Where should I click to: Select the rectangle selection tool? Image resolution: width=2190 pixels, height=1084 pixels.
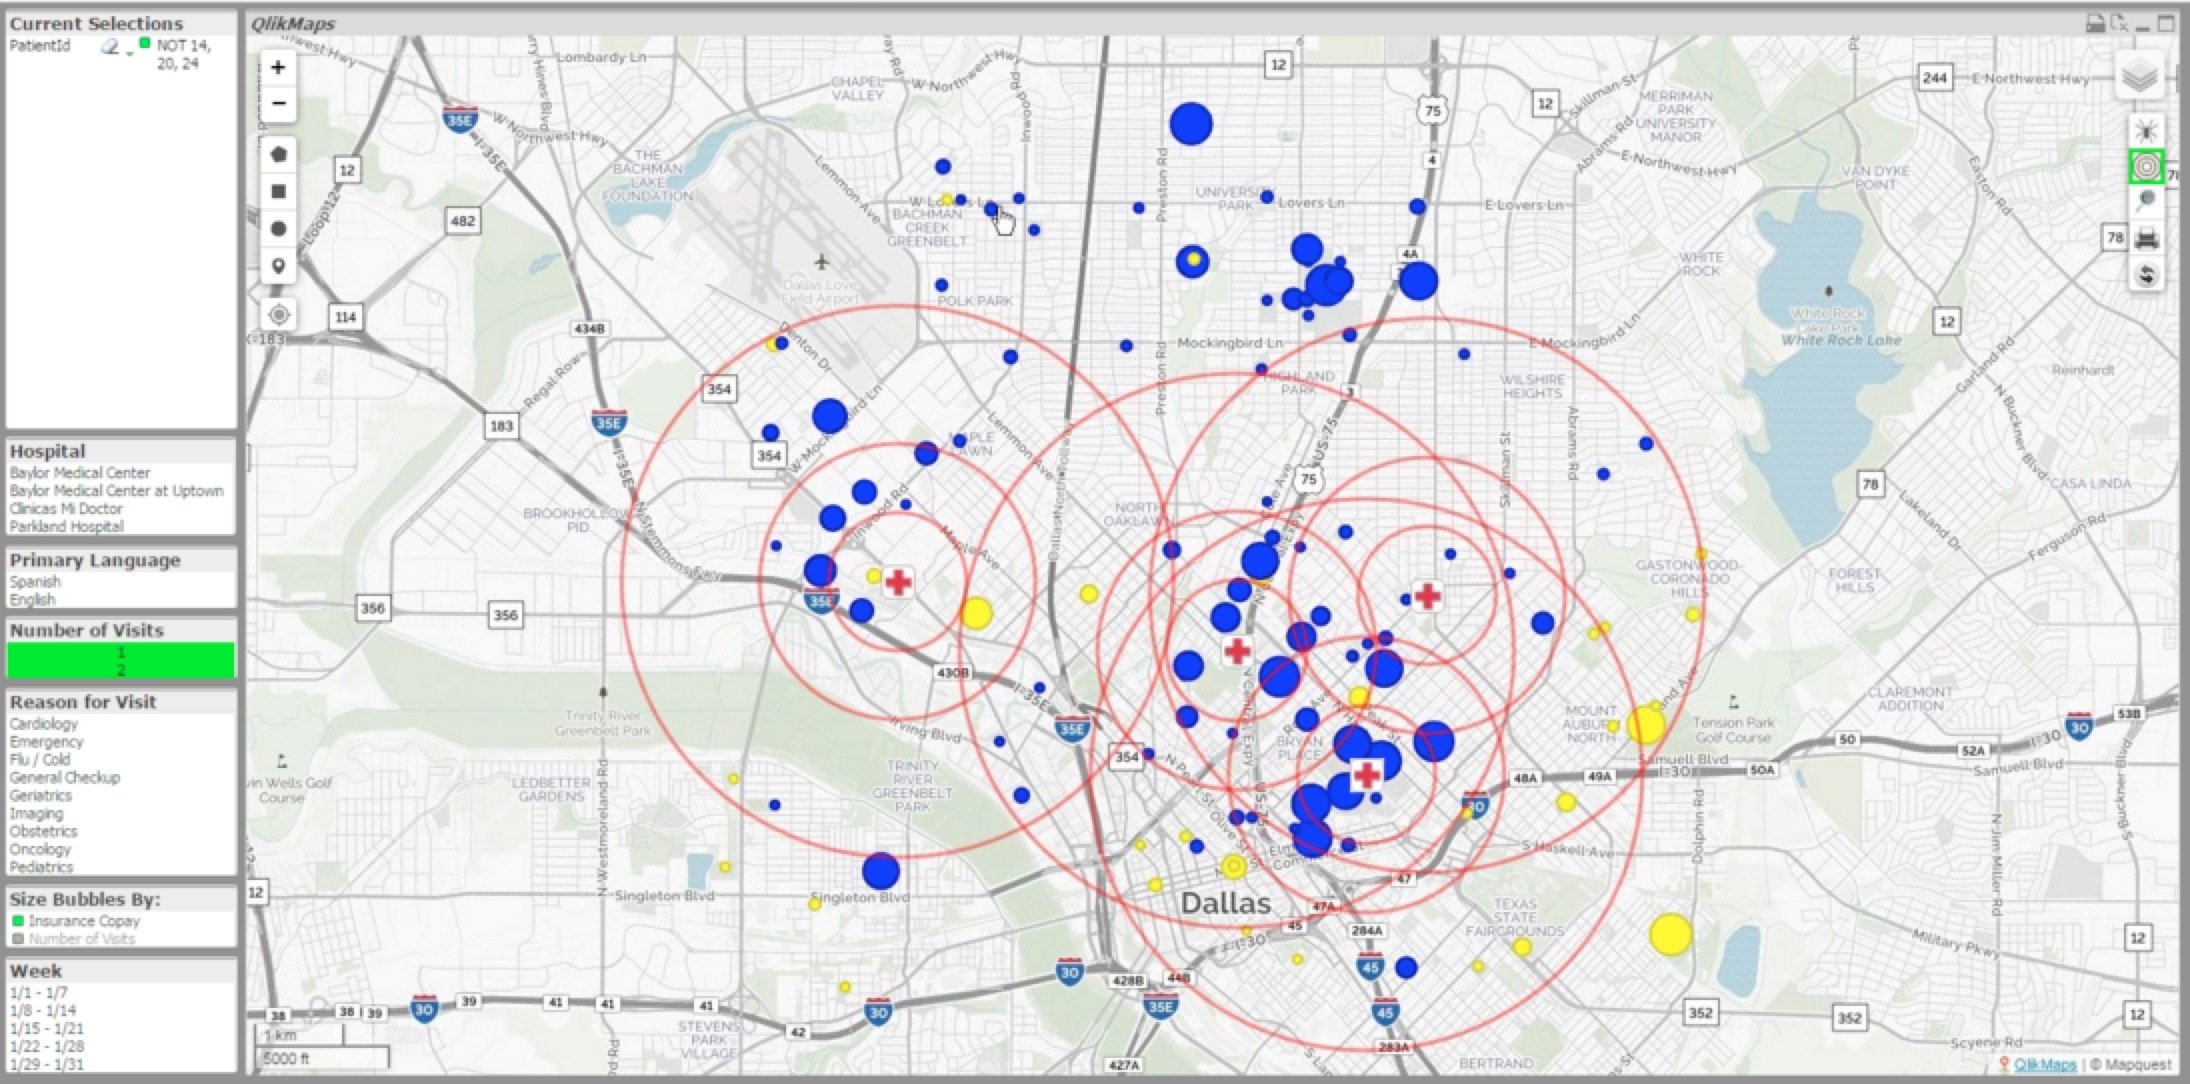click(279, 192)
